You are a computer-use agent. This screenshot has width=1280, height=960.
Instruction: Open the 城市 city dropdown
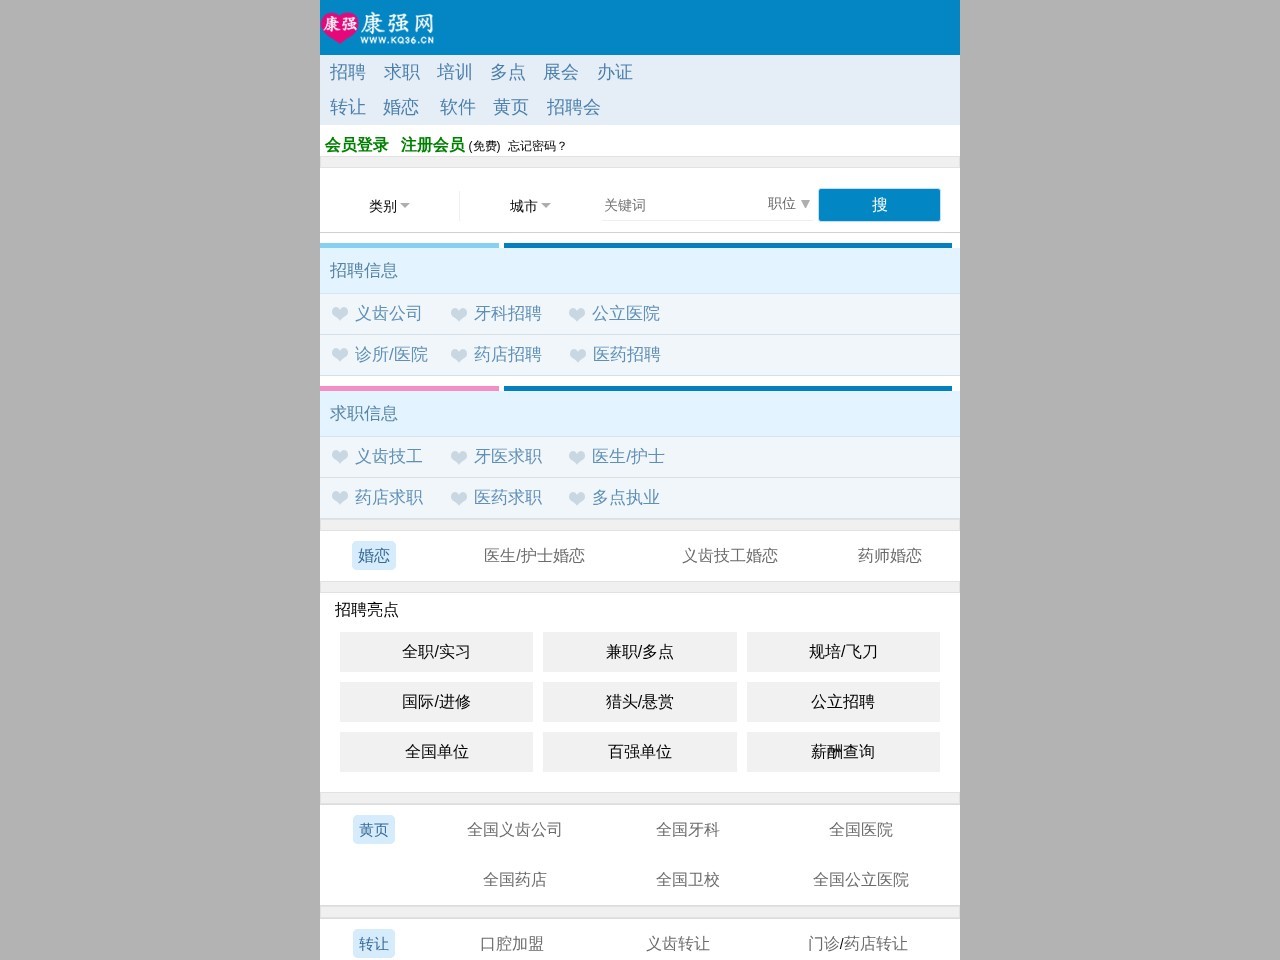pyautogui.click(x=527, y=206)
